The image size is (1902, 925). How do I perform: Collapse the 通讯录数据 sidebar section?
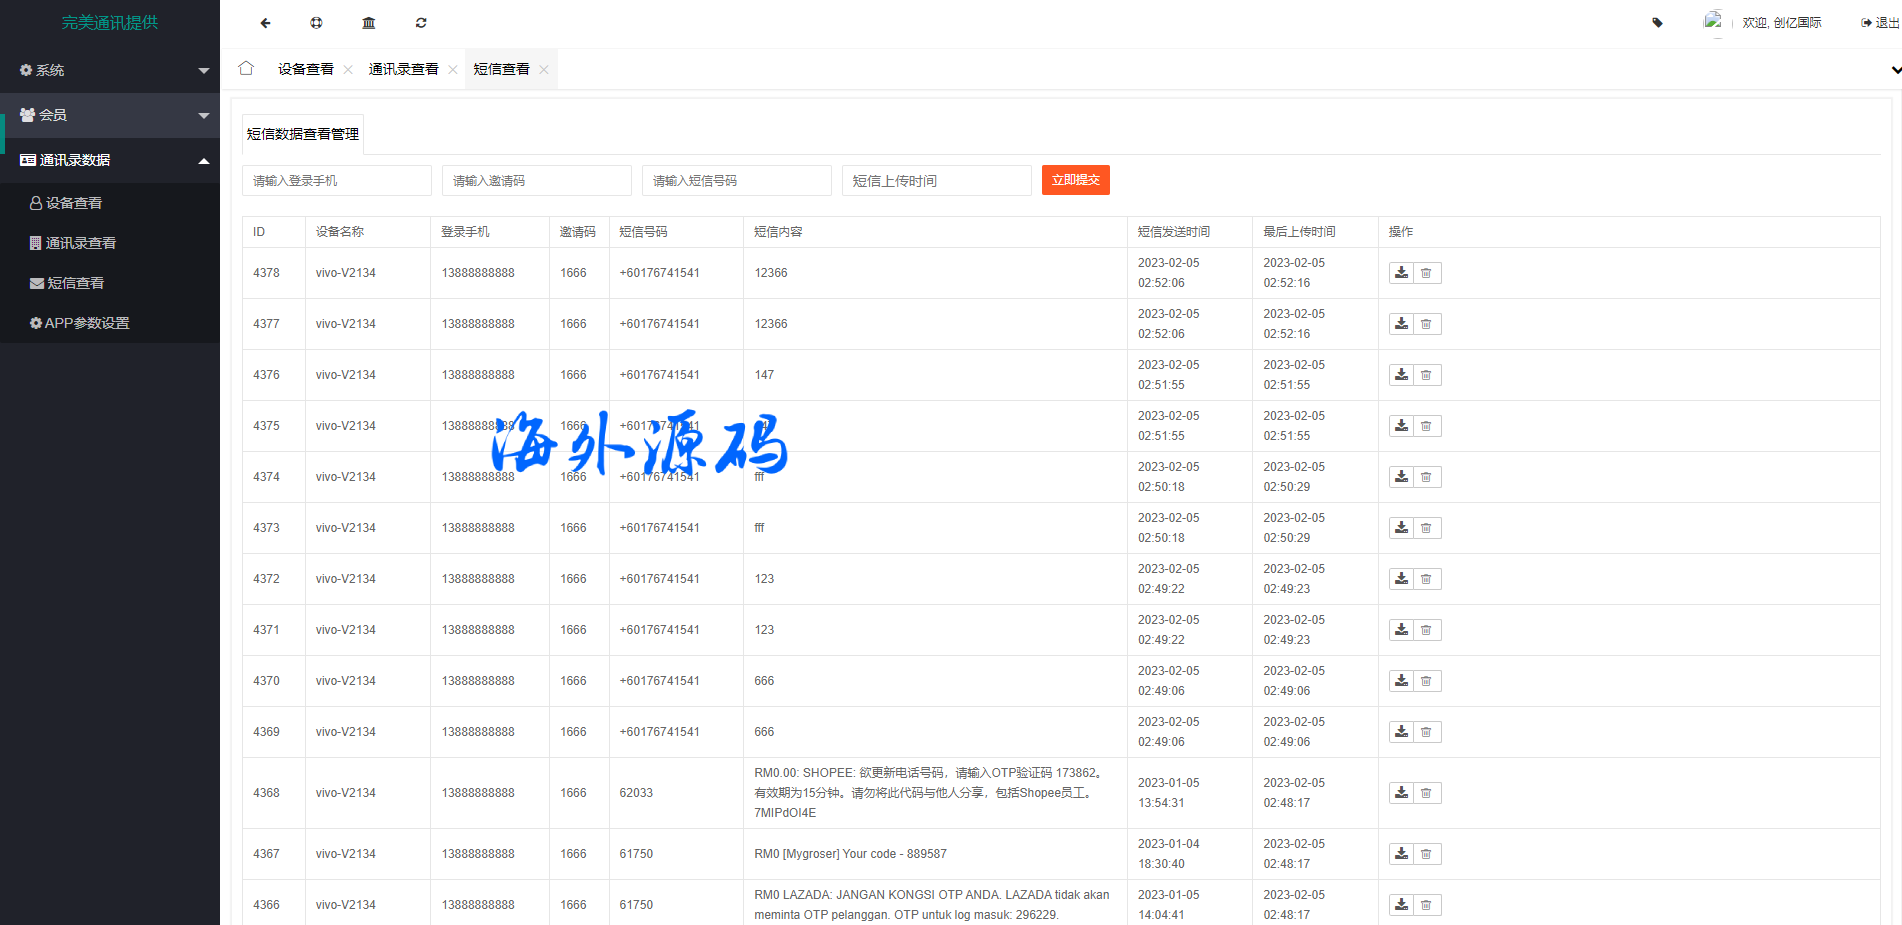110,160
